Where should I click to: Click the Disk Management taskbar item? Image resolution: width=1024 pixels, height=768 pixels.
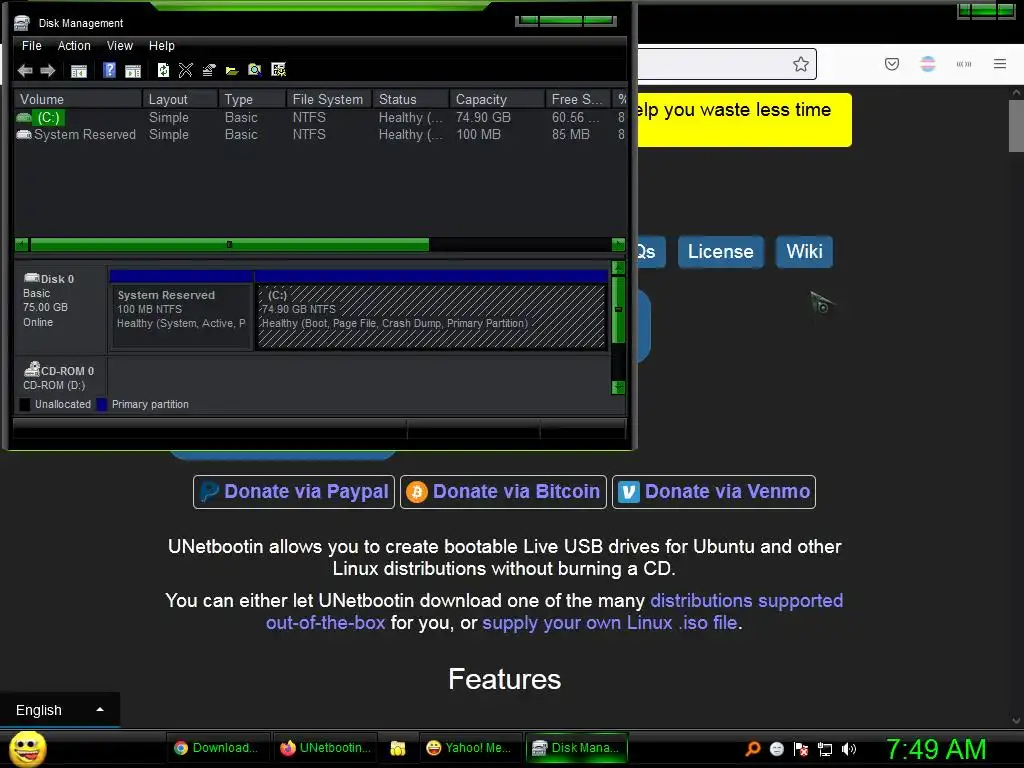577,748
